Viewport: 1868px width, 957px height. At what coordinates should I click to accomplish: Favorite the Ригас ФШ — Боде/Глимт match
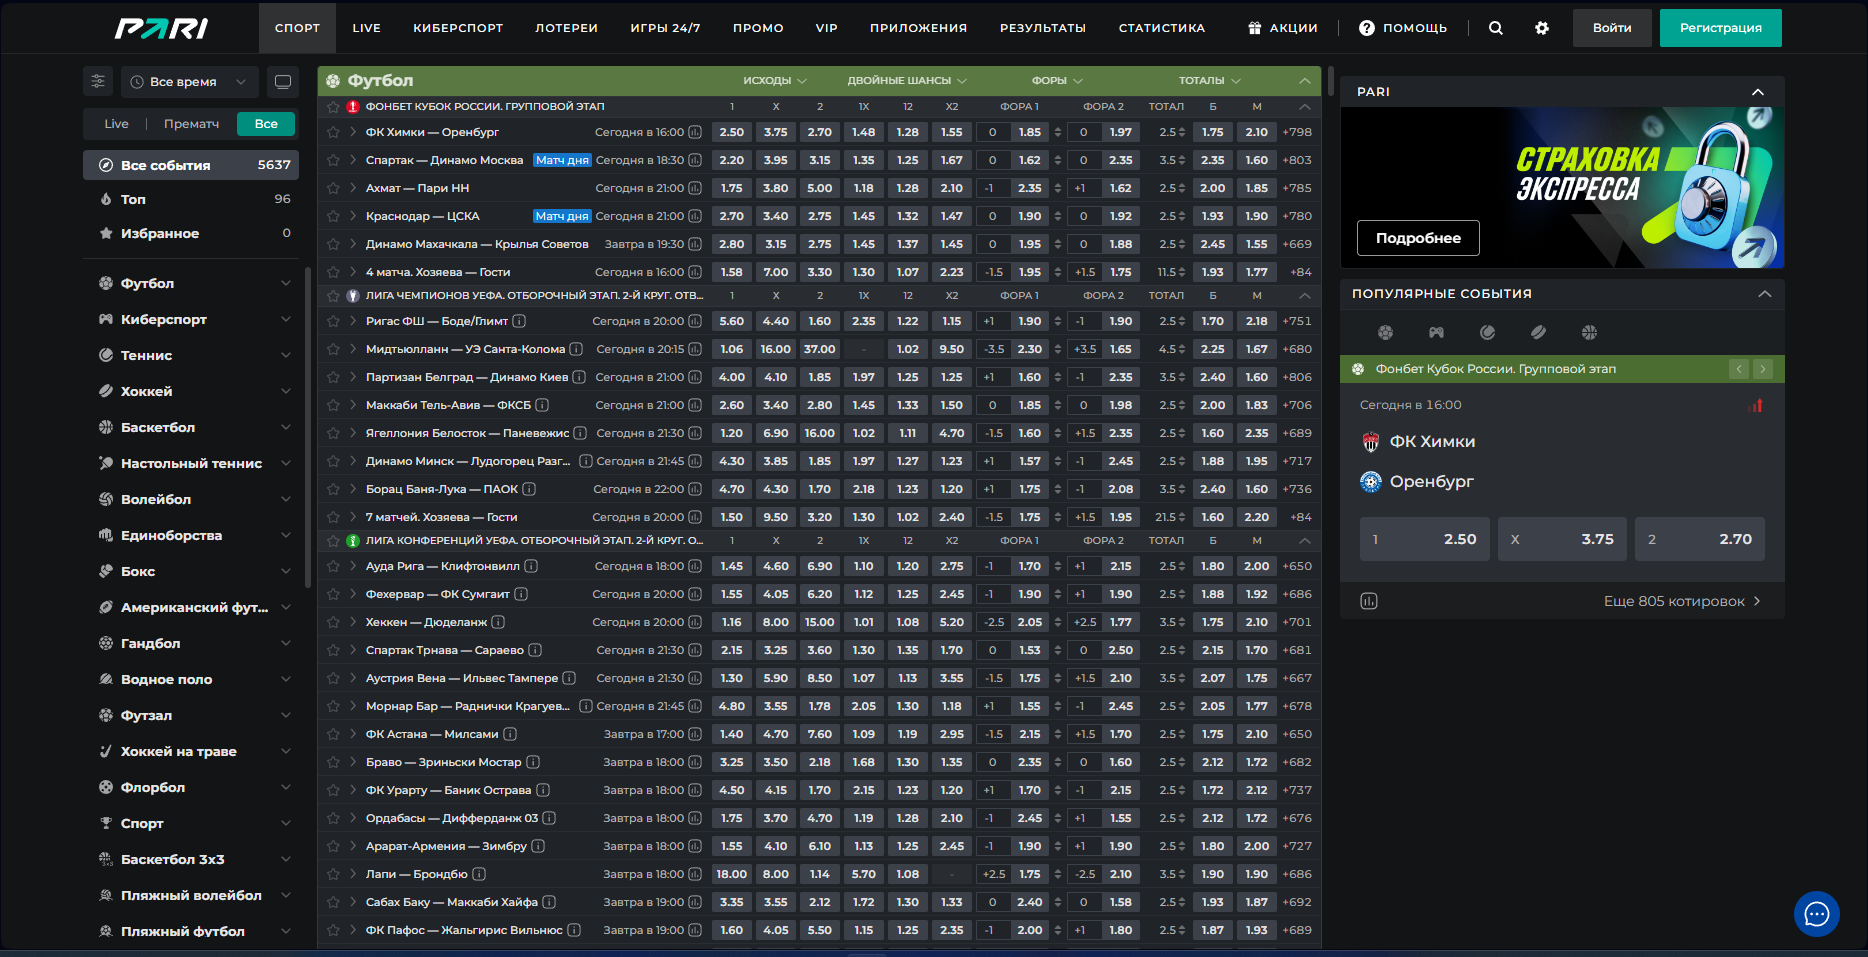[x=333, y=321]
